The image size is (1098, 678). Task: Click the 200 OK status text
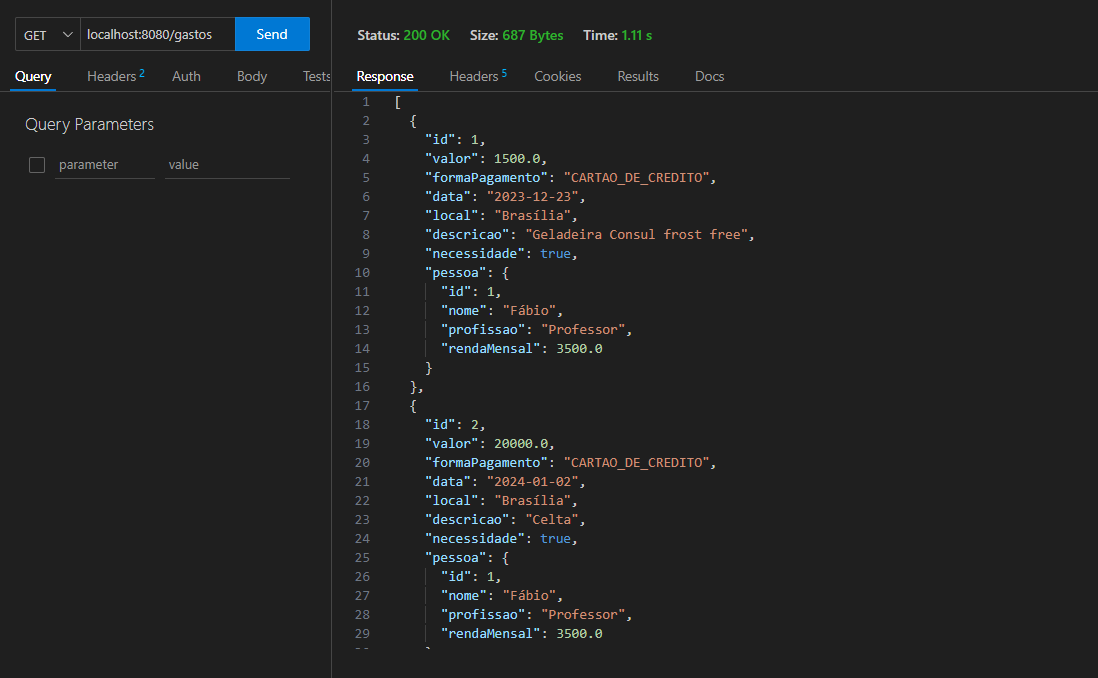pos(426,35)
